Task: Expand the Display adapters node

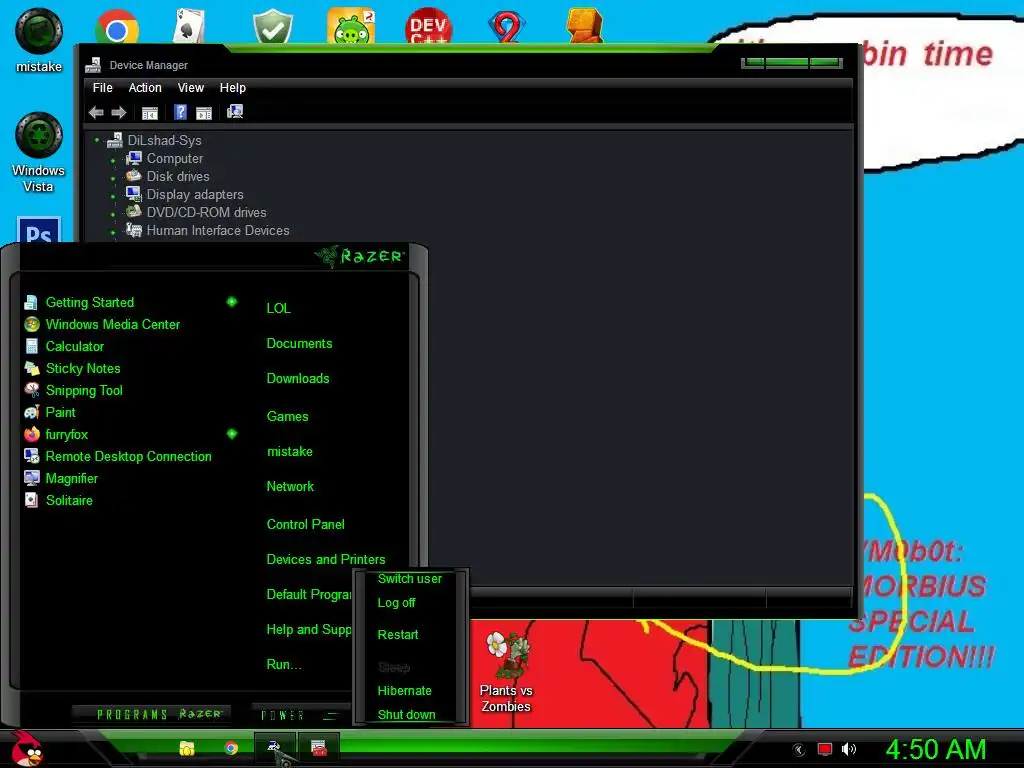Action: [113, 195]
